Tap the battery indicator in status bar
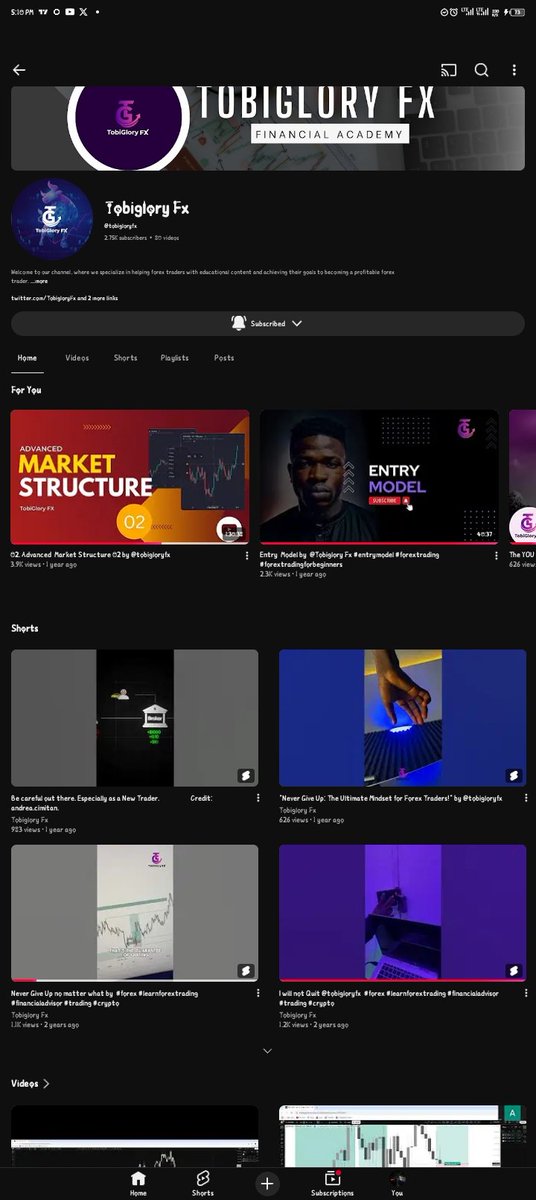This screenshot has width=536, height=1200. click(x=516, y=12)
